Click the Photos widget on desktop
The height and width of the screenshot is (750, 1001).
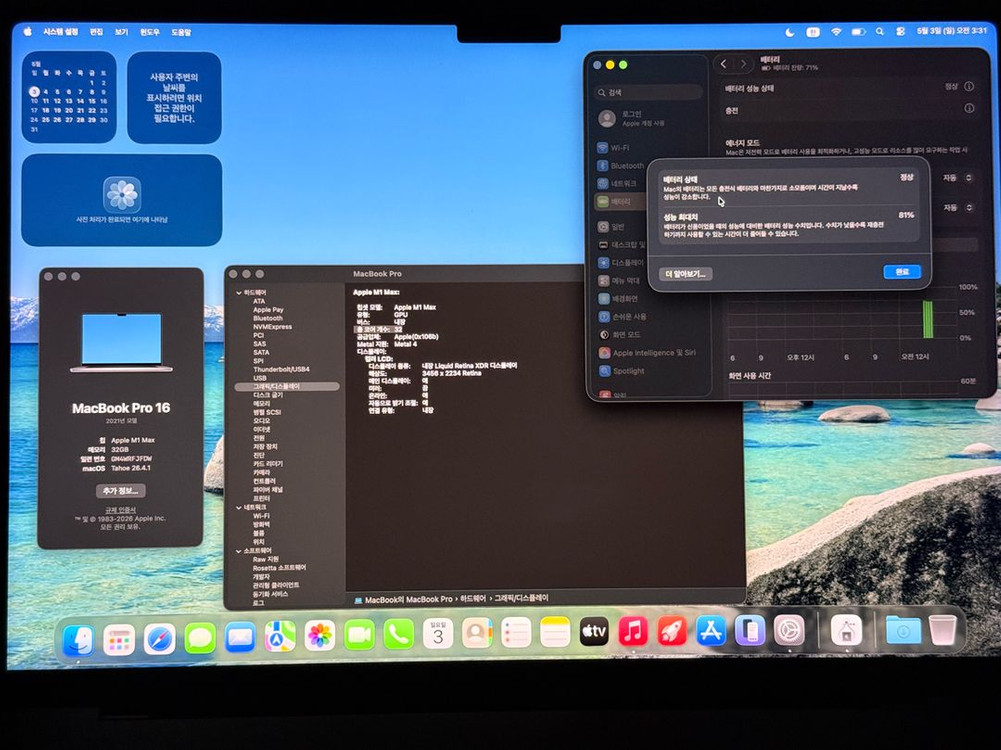122,200
